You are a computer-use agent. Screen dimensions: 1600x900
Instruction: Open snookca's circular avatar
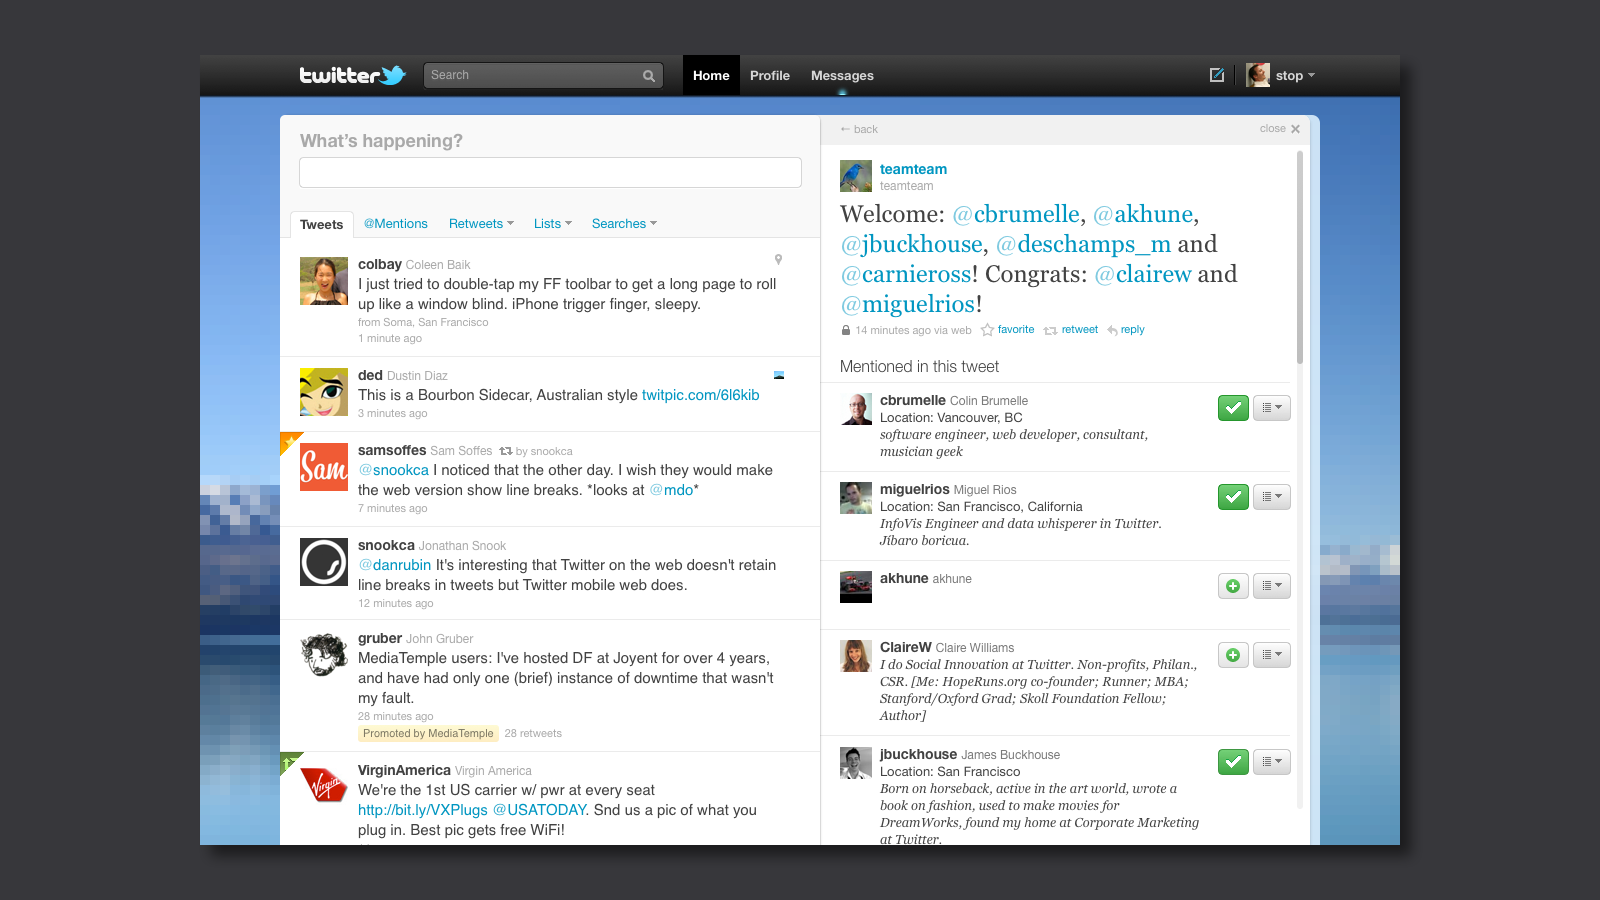[x=324, y=562]
